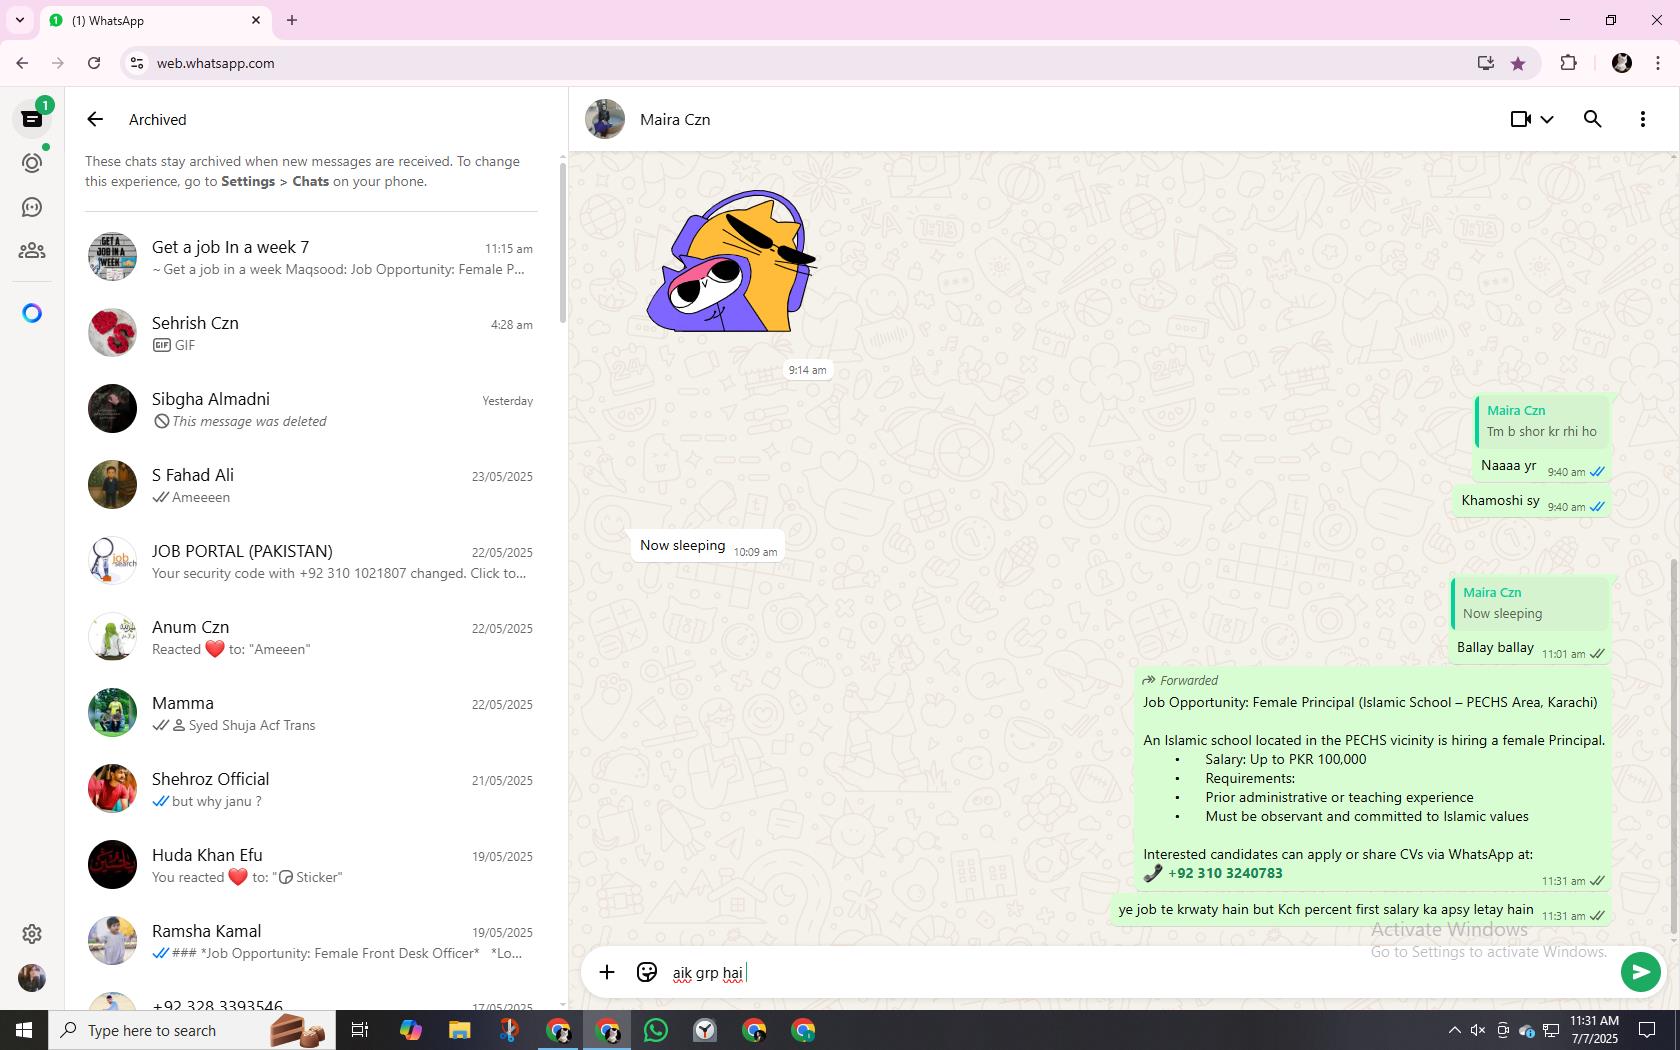This screenshot has height=1050, width=1680.
Task: Click the 'Khamoshi sy' sent message
Action: 1531,501
